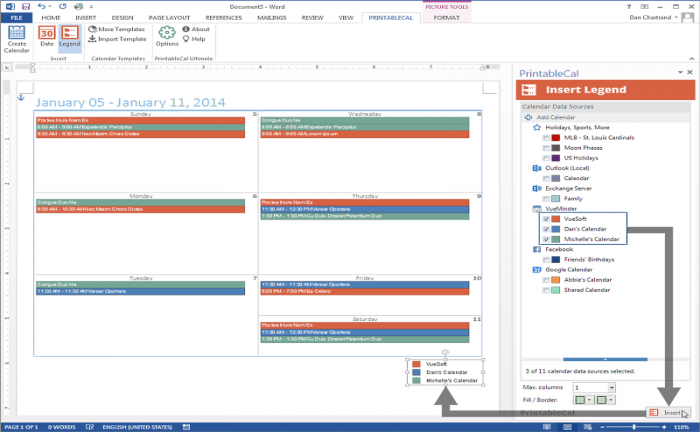The height and width of the screenshot is (432, 700).
Task: Switch to the INSERT tab
Action: point(86,18)
